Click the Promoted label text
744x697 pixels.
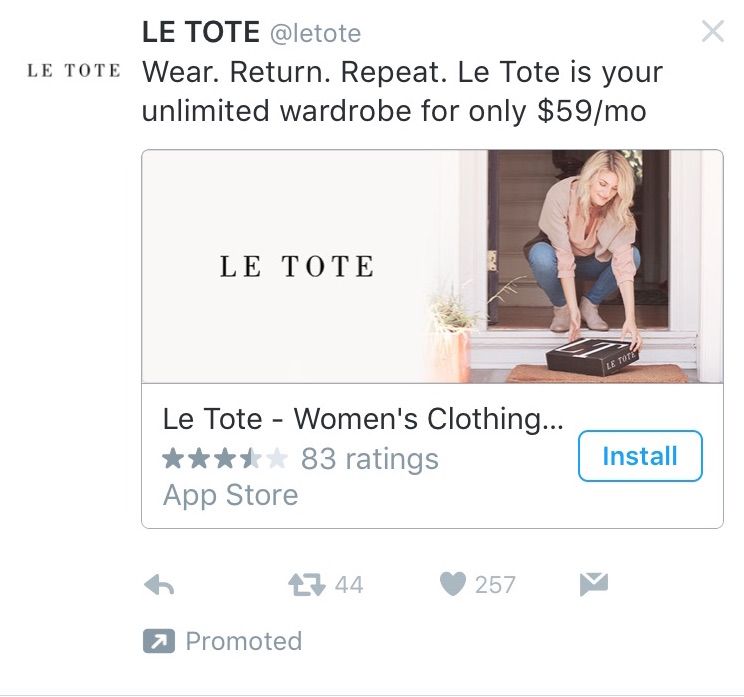click(243, 641)
